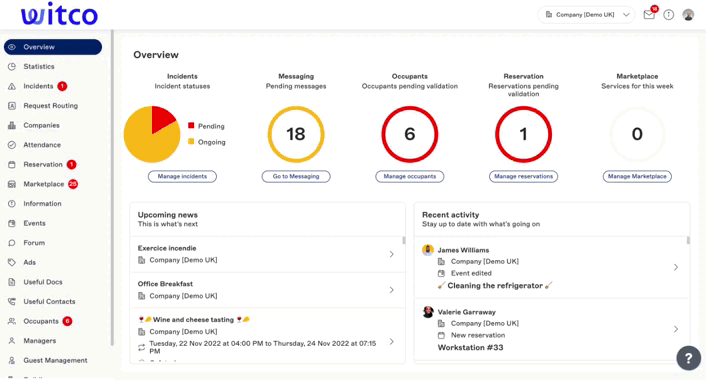Open the mail inbox envelope icon

(x=649, y=15)
